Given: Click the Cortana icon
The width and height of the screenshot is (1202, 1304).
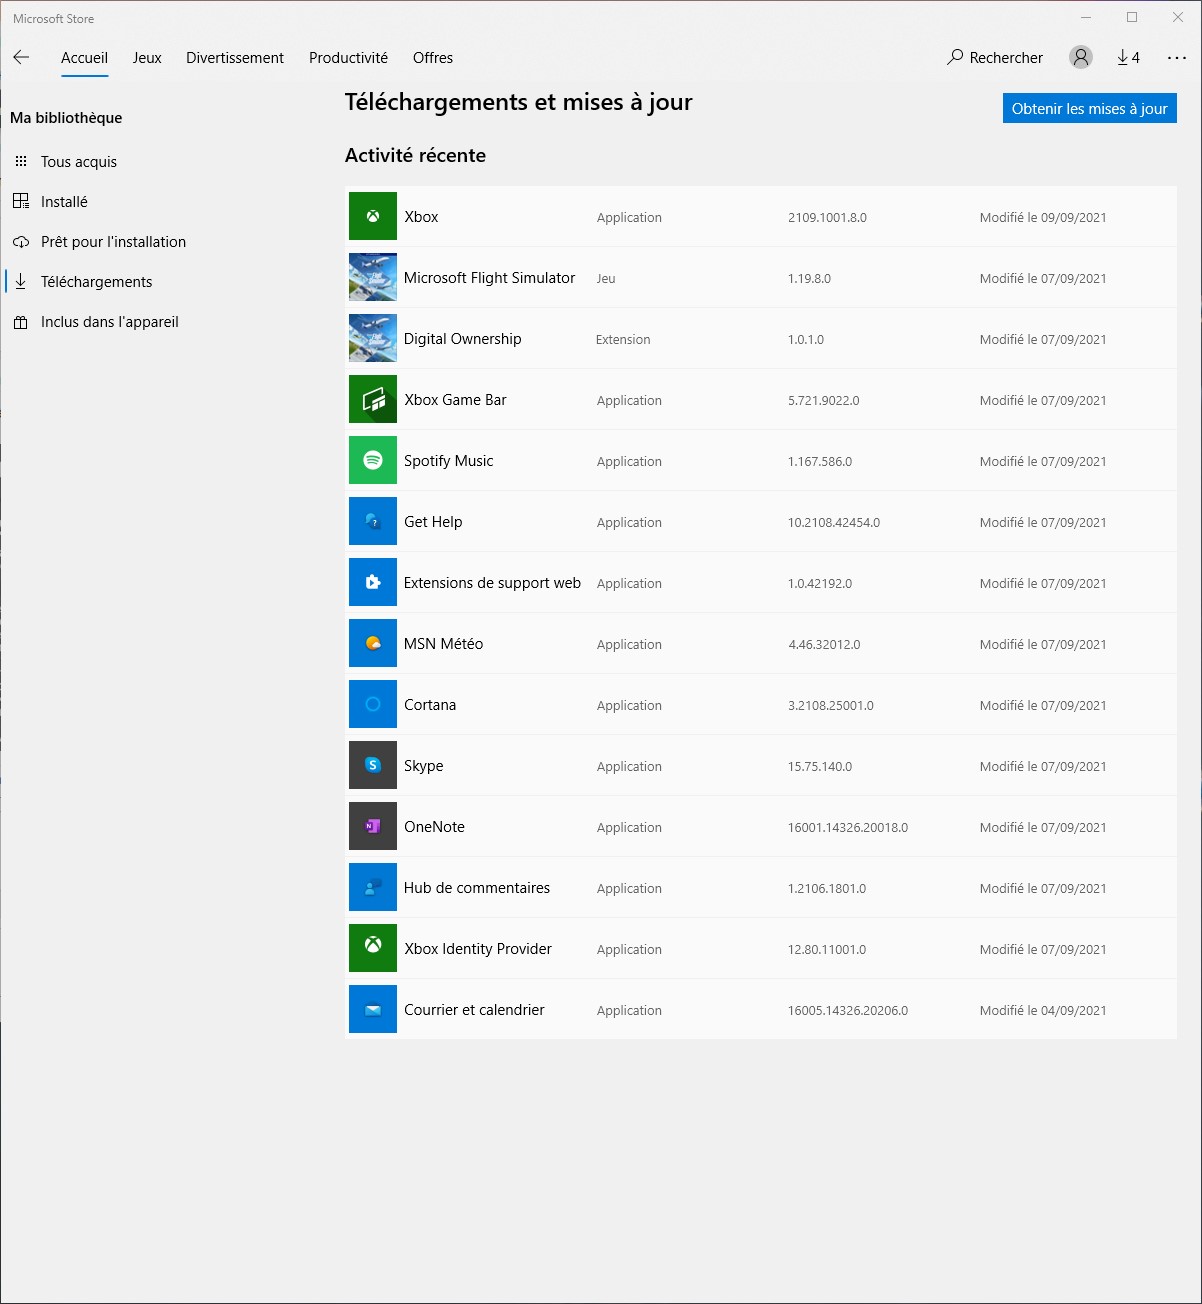Looking at the screenshot, I should [373, 704].
